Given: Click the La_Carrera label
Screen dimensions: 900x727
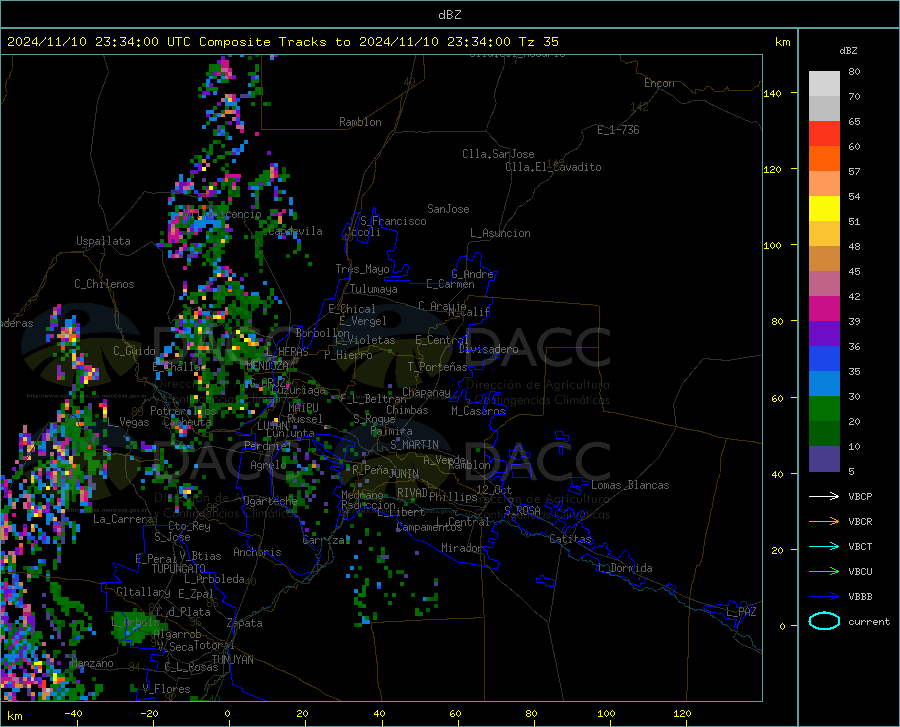Looking at the screenshot, I should [x=123, y=519].
